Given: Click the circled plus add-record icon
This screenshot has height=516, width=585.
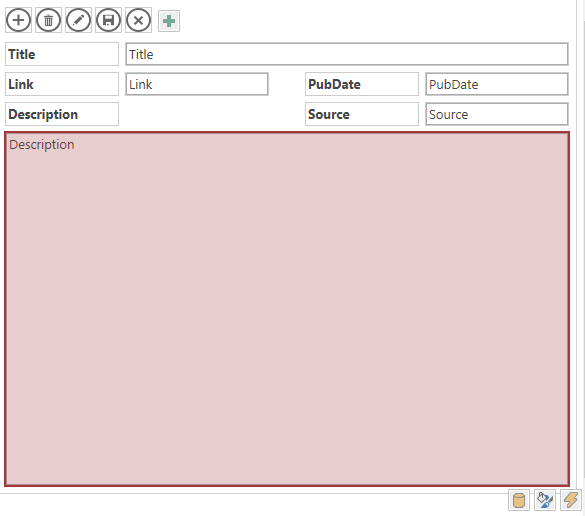Looking at the screenshot, I should (x=18, y=20).
